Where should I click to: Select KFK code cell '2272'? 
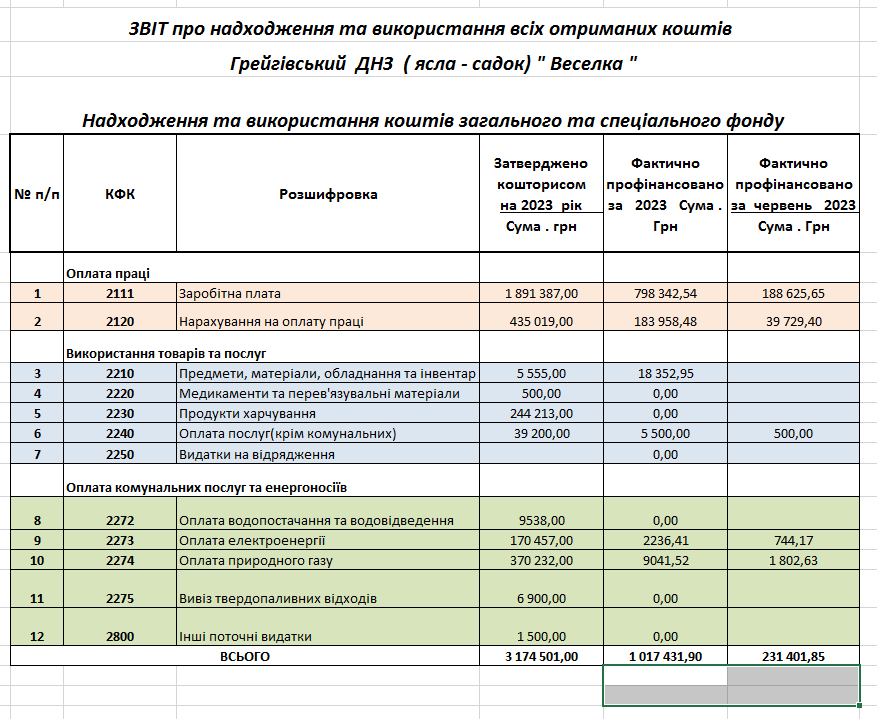(120, 513)
